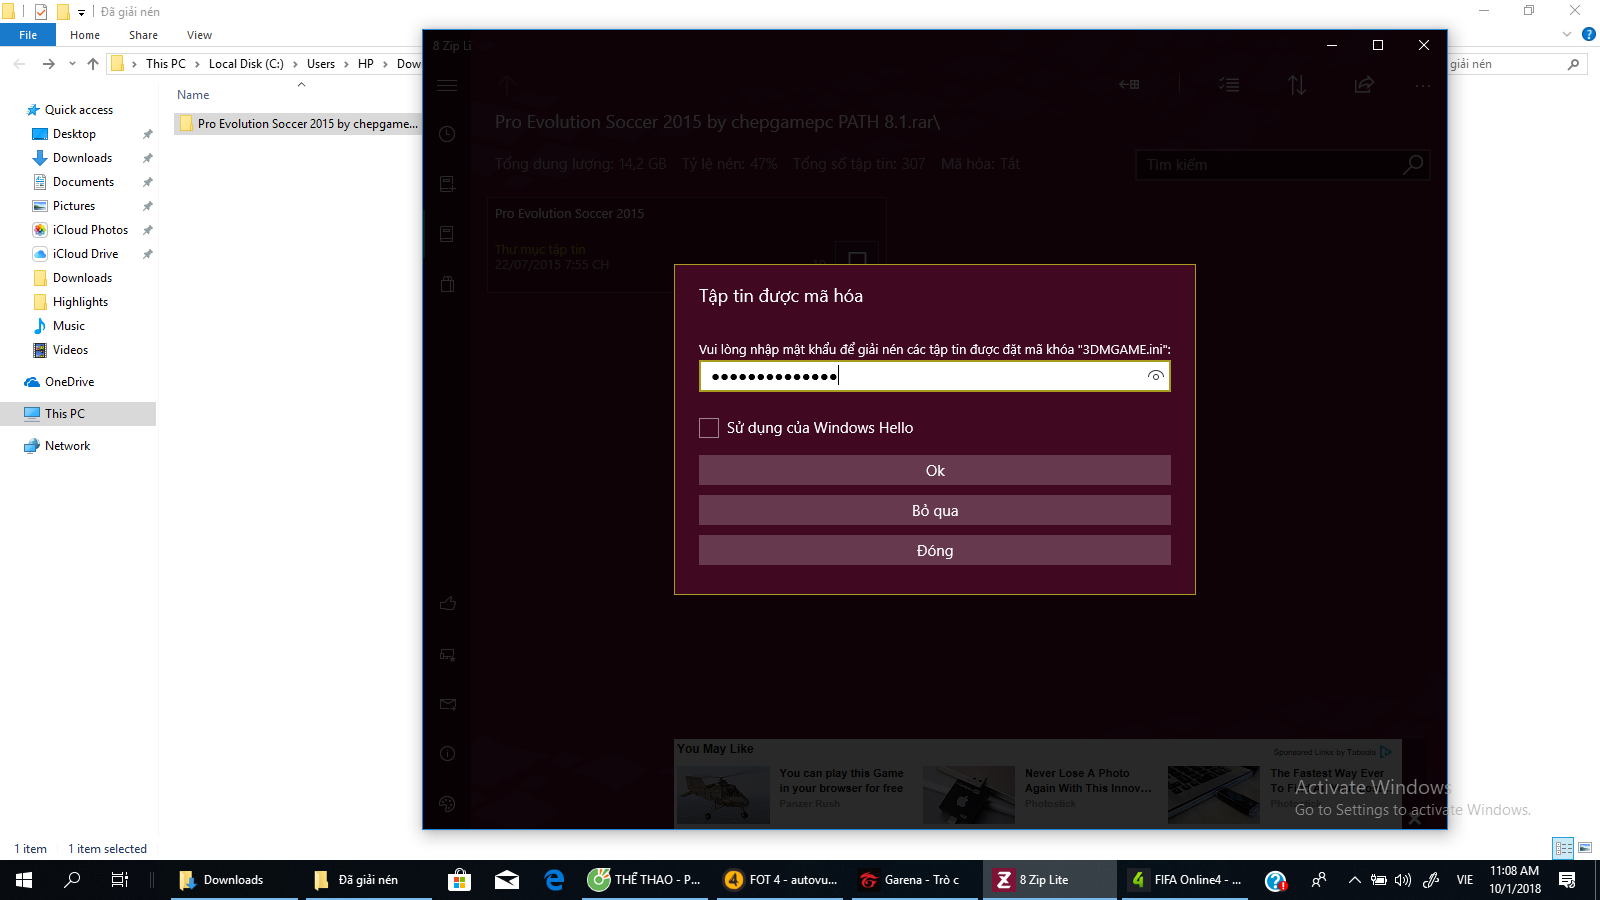Click the like thumbs-up icon in 8 Zip sidebar
Screen dimensions: 1600x900
(x=447, y=603)
